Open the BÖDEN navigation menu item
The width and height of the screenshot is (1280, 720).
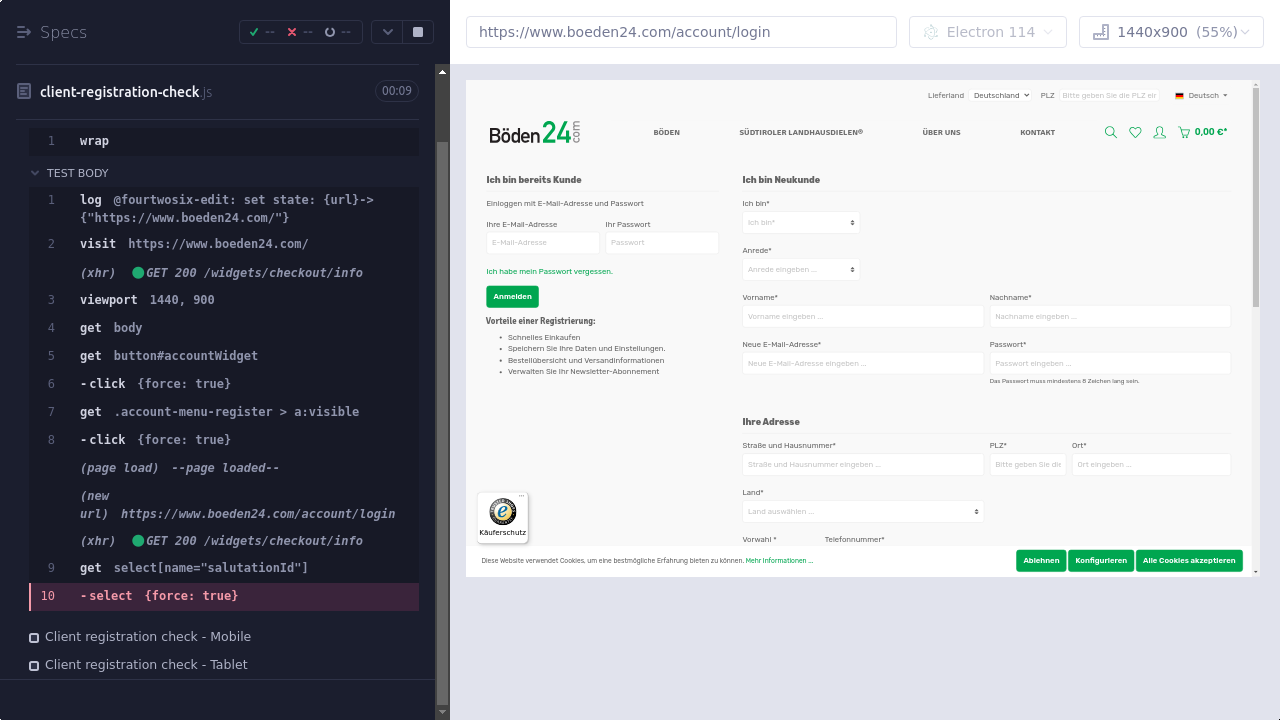tap(666, 132)
